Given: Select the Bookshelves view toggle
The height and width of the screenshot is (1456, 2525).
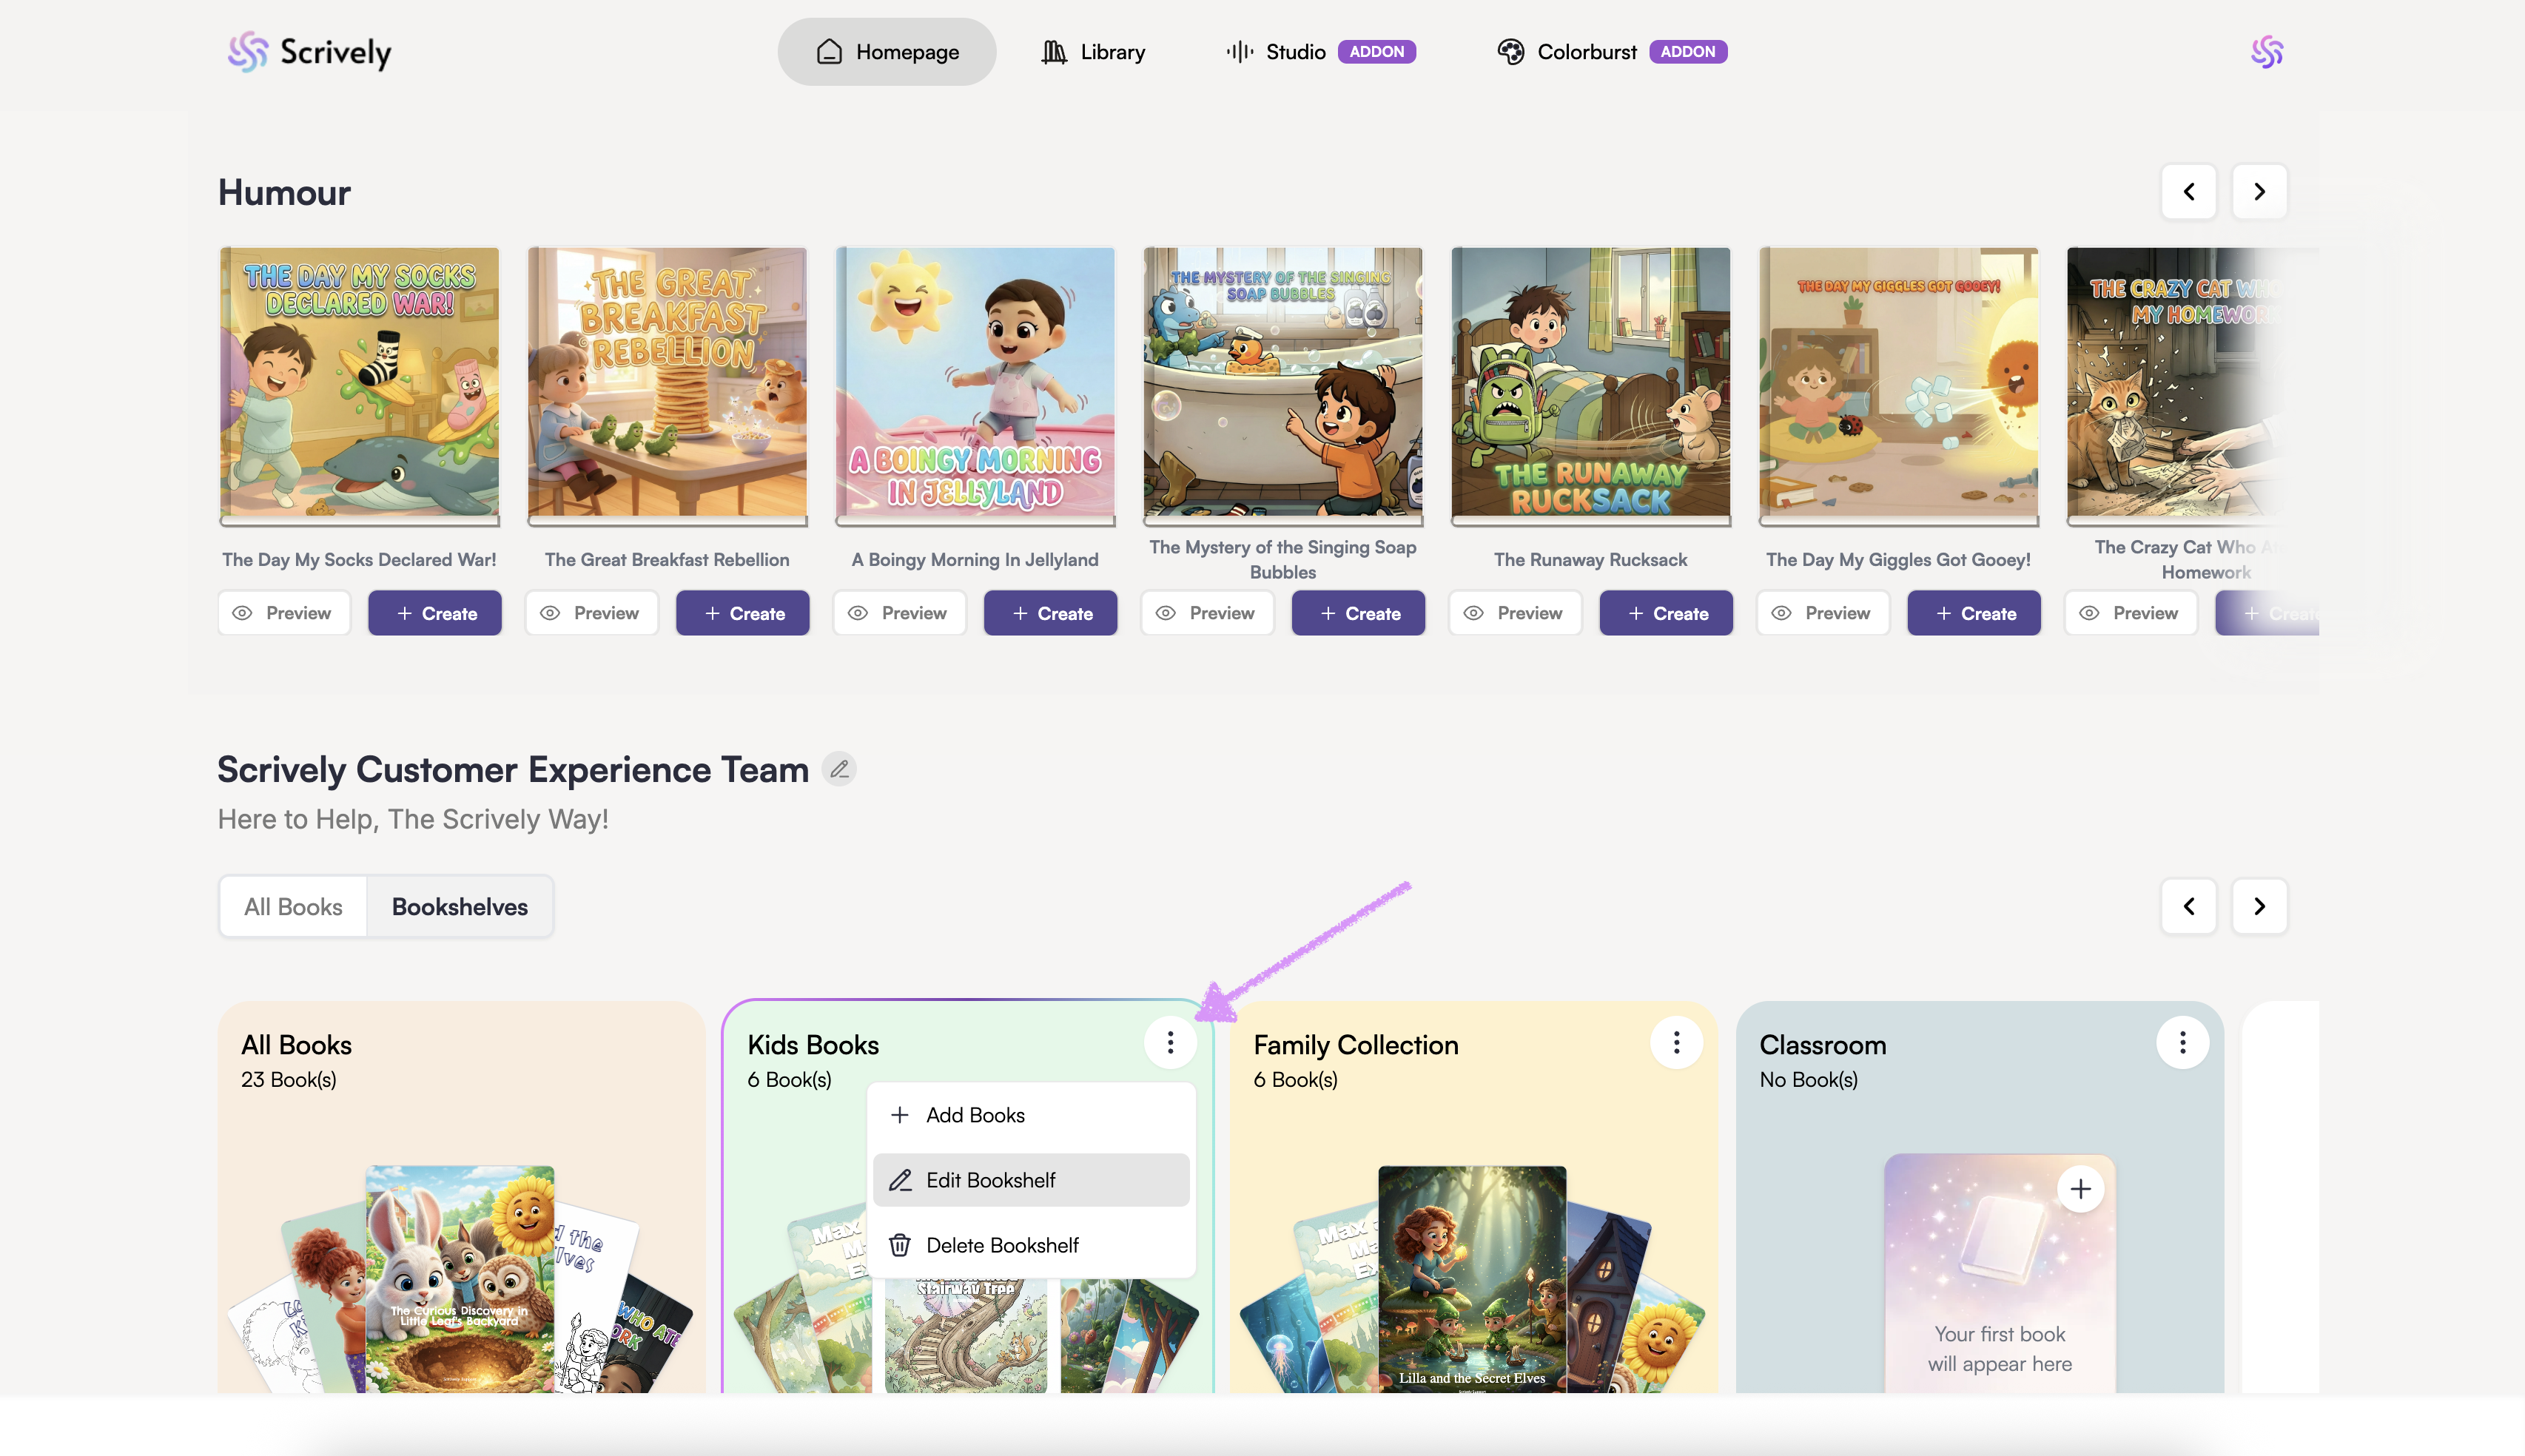Looking at the screenshot, I should coord(459,907).
